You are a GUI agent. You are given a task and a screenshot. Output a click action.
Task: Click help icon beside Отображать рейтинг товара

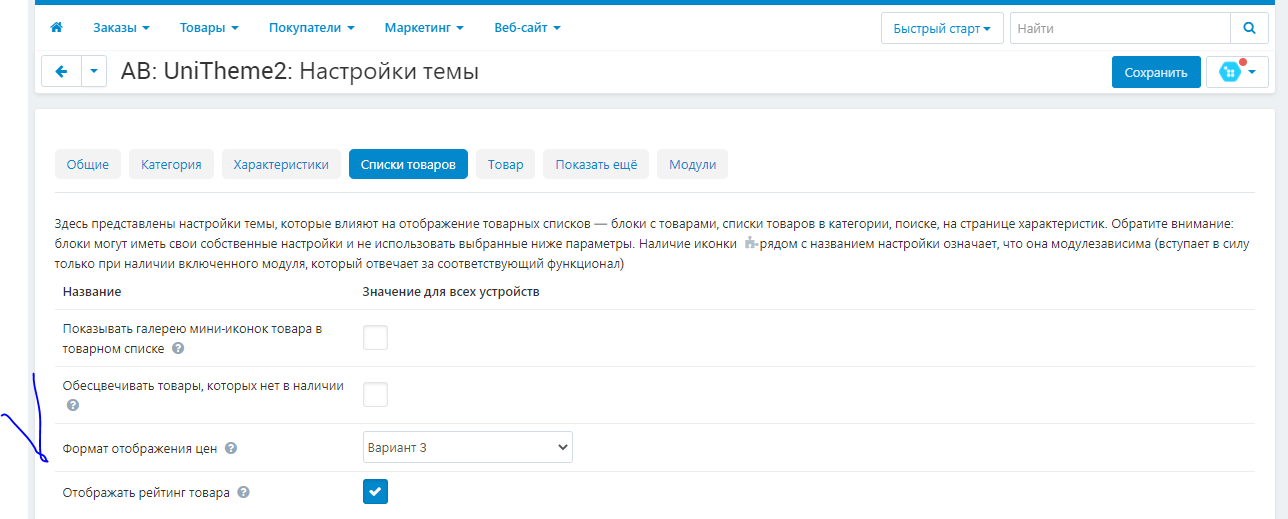coord(244,493)
